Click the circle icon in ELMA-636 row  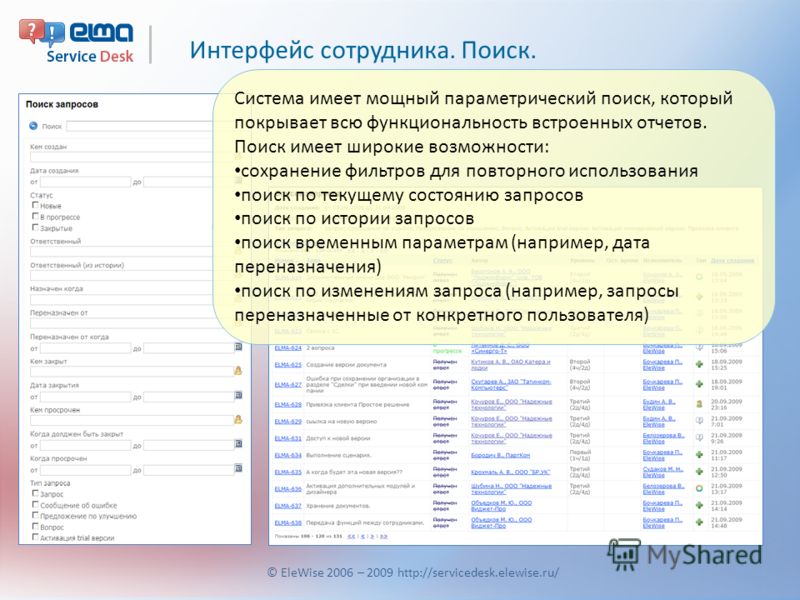699,488
